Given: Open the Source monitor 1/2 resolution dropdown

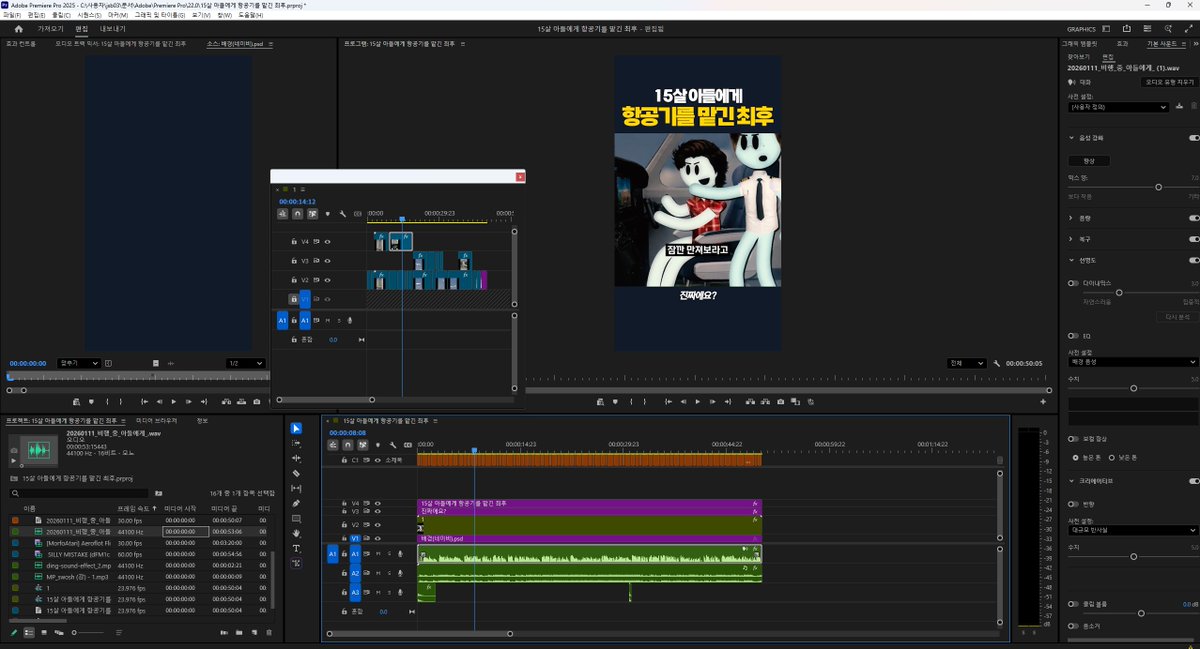Looking at the screenshot, I should 245,363.
